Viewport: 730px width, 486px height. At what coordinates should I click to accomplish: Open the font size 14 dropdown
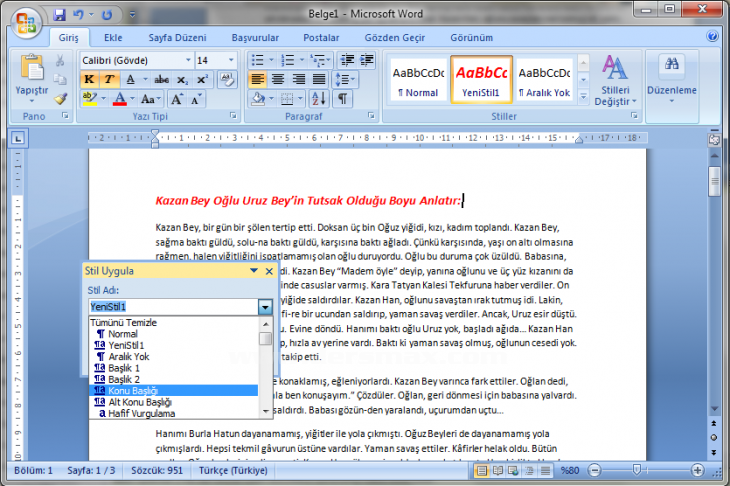[231, 60]
